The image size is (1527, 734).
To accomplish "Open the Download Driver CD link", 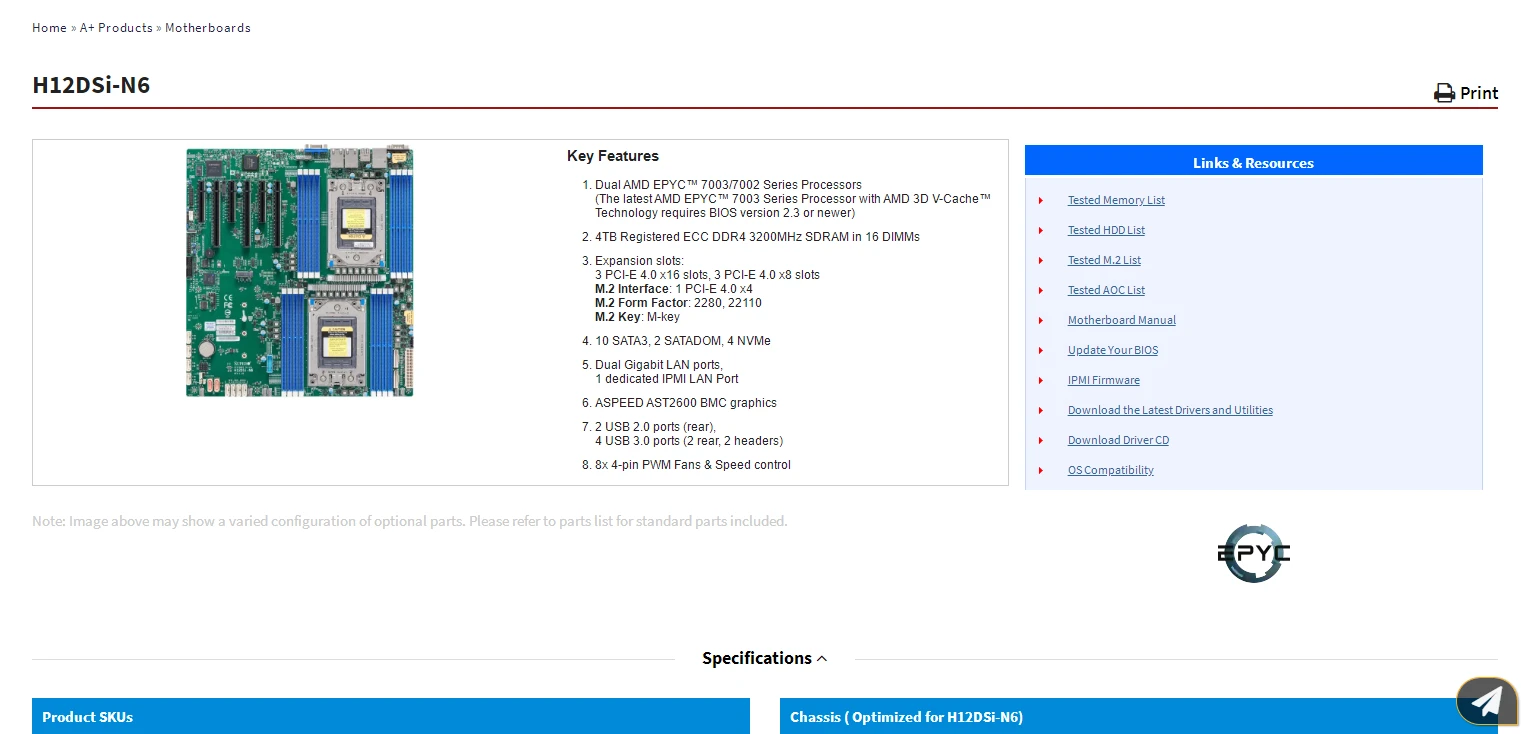I will [x=1118, y=440].
